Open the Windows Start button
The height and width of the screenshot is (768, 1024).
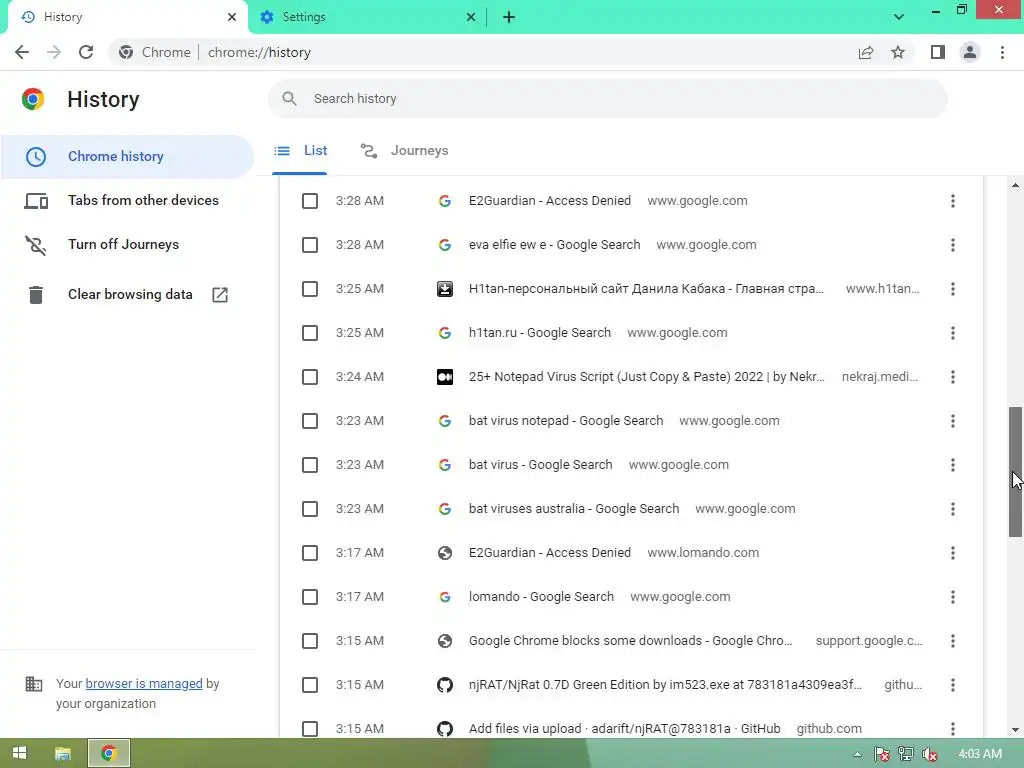pos(19,754)
